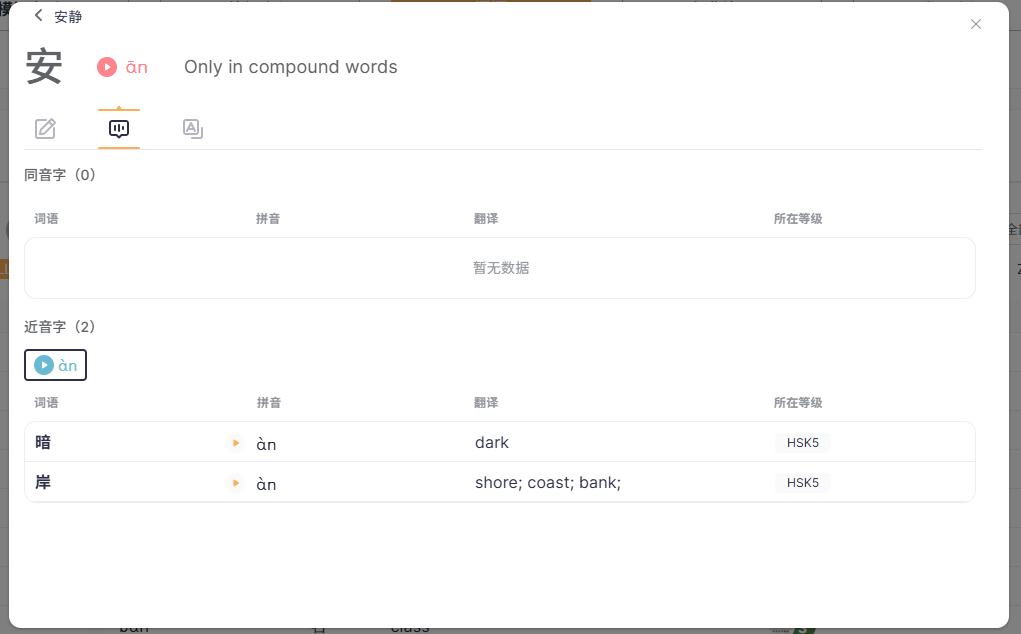Click HSK5 badge in 暗 row
Viewport: 1021px width, 634px height.
pos(802,443)
